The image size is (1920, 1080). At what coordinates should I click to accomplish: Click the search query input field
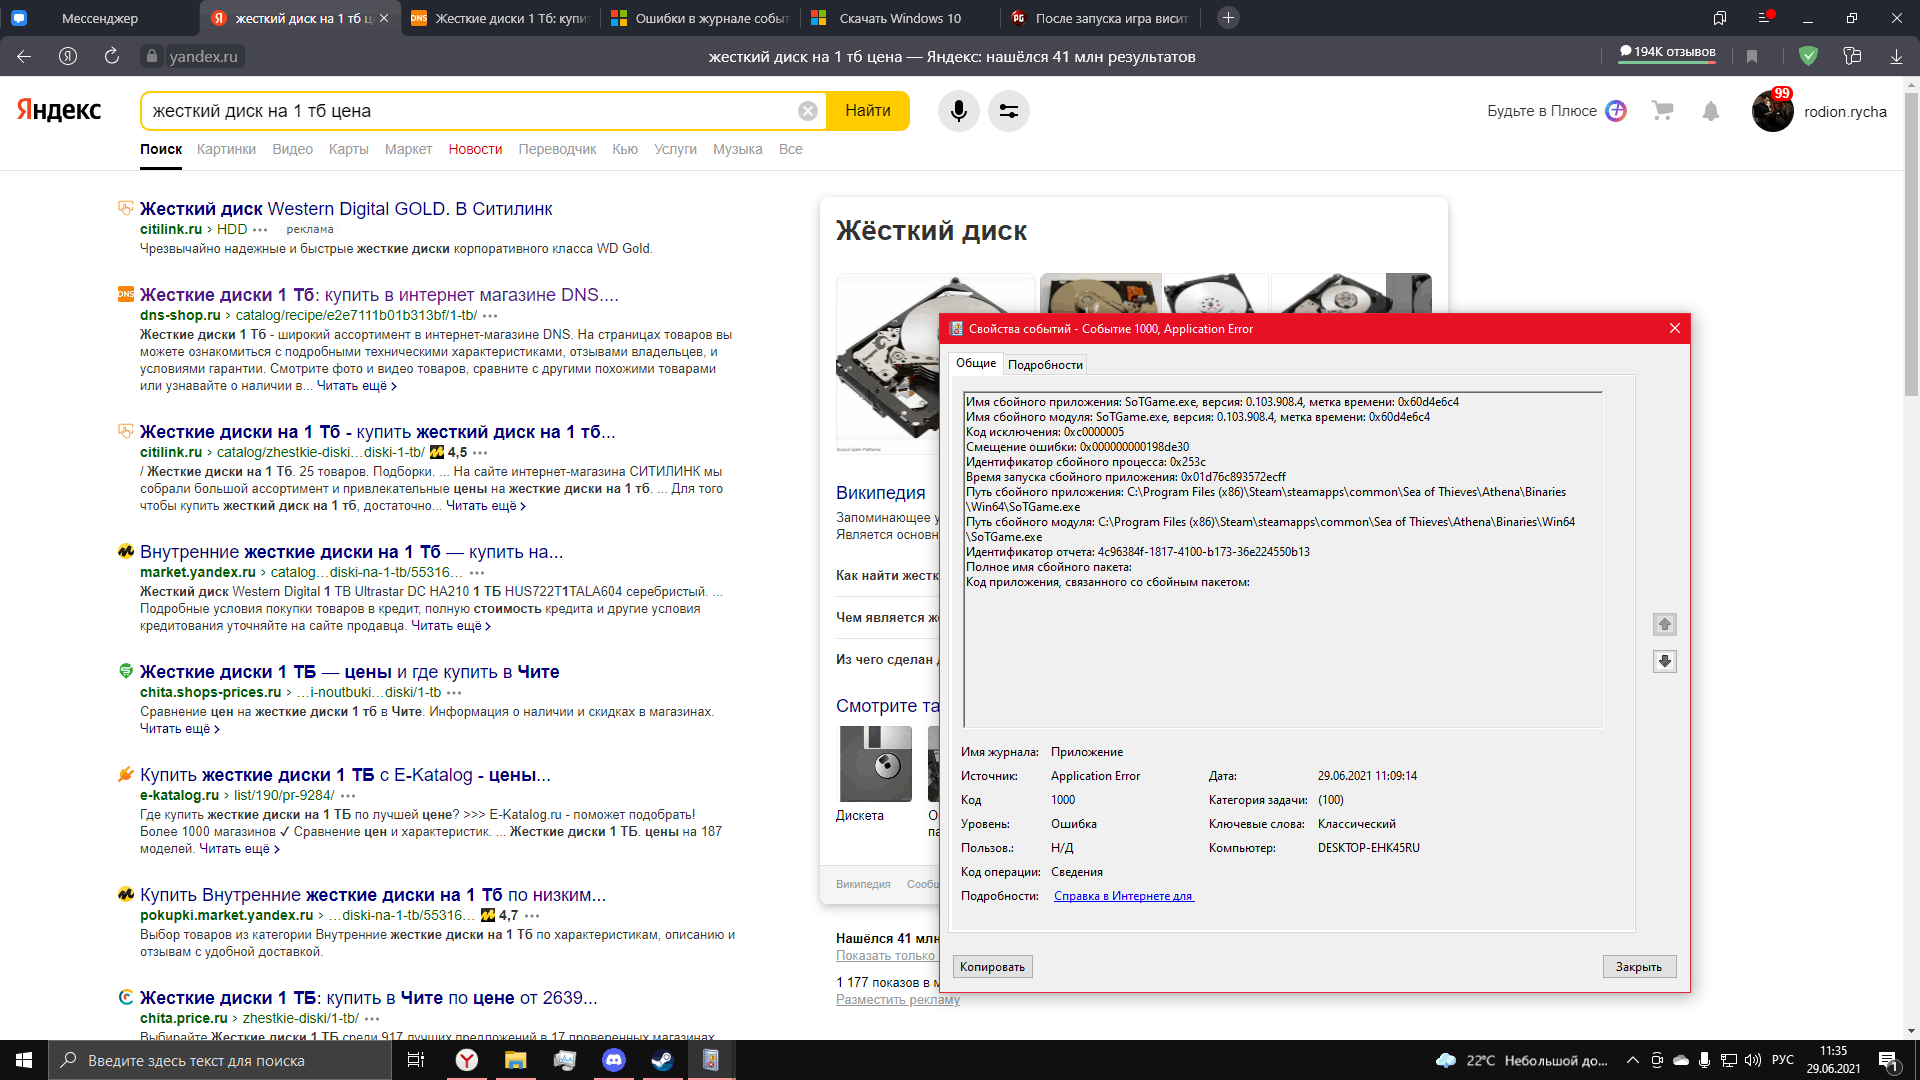point(470,111)
